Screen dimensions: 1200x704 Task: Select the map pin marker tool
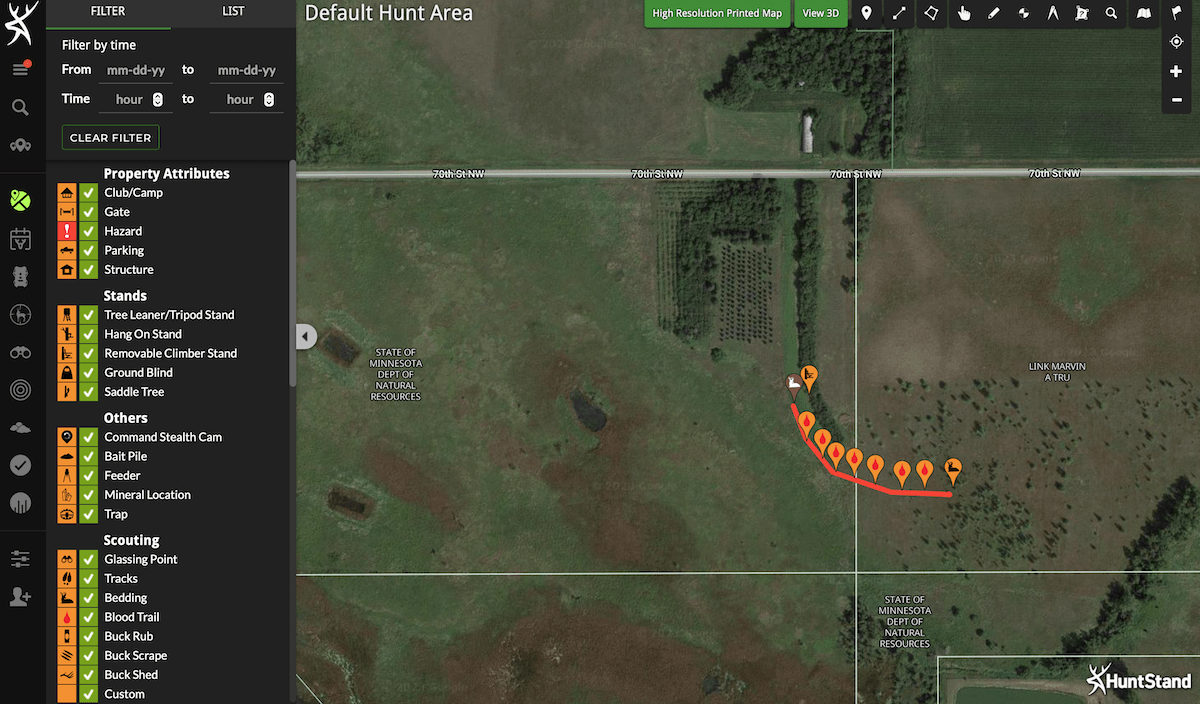(x=866, y=14)
